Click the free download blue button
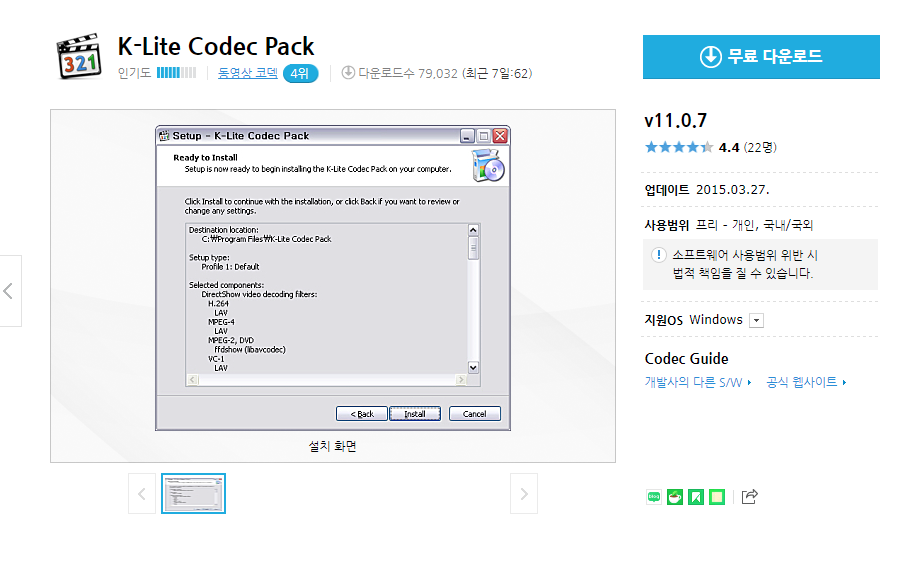Screen dimensions: 909x562 (761, 57)
